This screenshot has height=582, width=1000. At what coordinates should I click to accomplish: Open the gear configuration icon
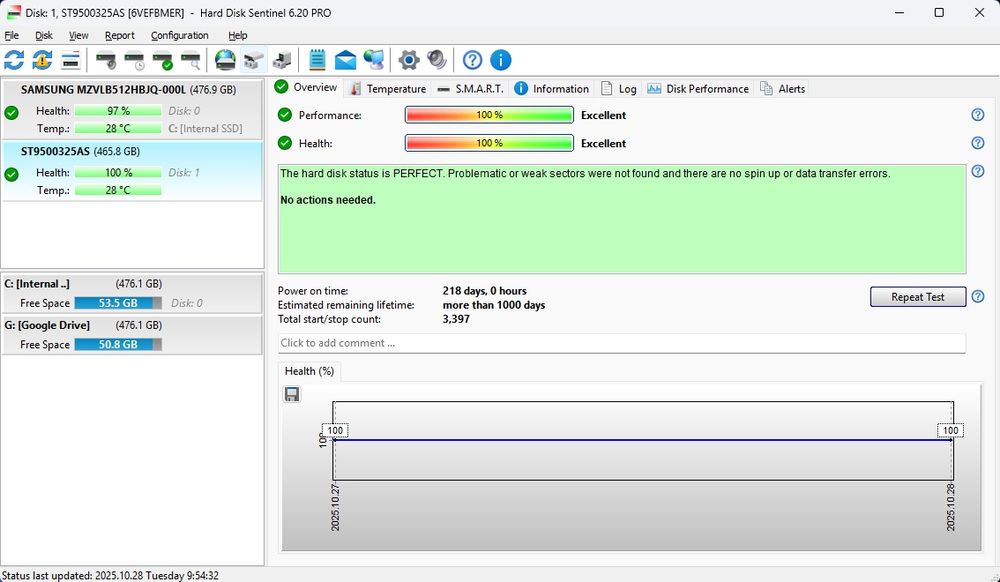click(x=409, y=61)
